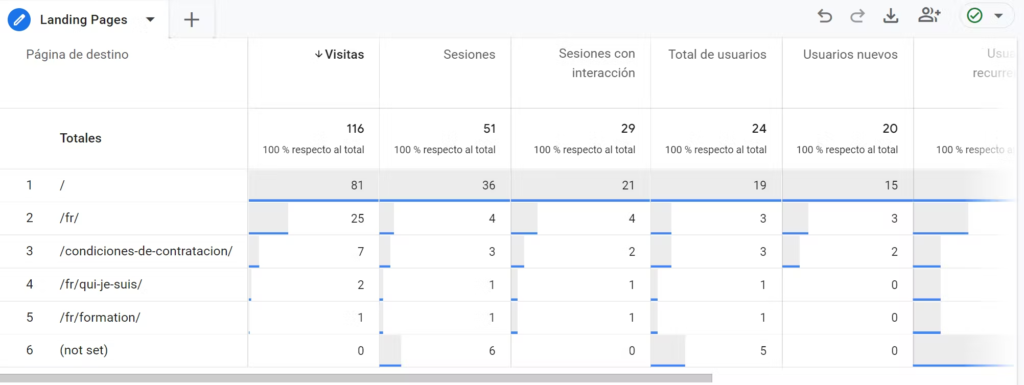The height and width of the screenshot is (385, 1024).
Task: Click the horizontal scrollbar under the table
Action: (356, 378)
